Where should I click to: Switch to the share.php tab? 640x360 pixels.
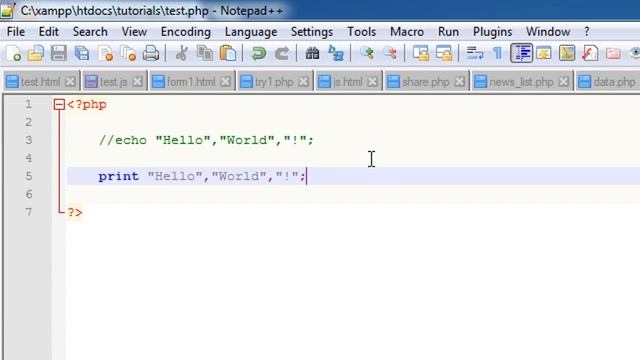[426, 82]
